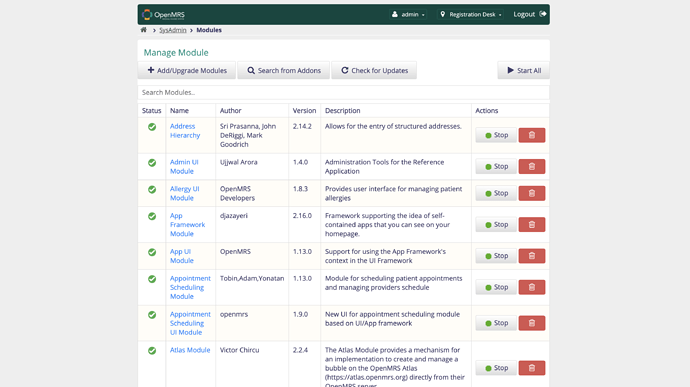Go to SysAdmin breadcrumb link

click(172, 30)
